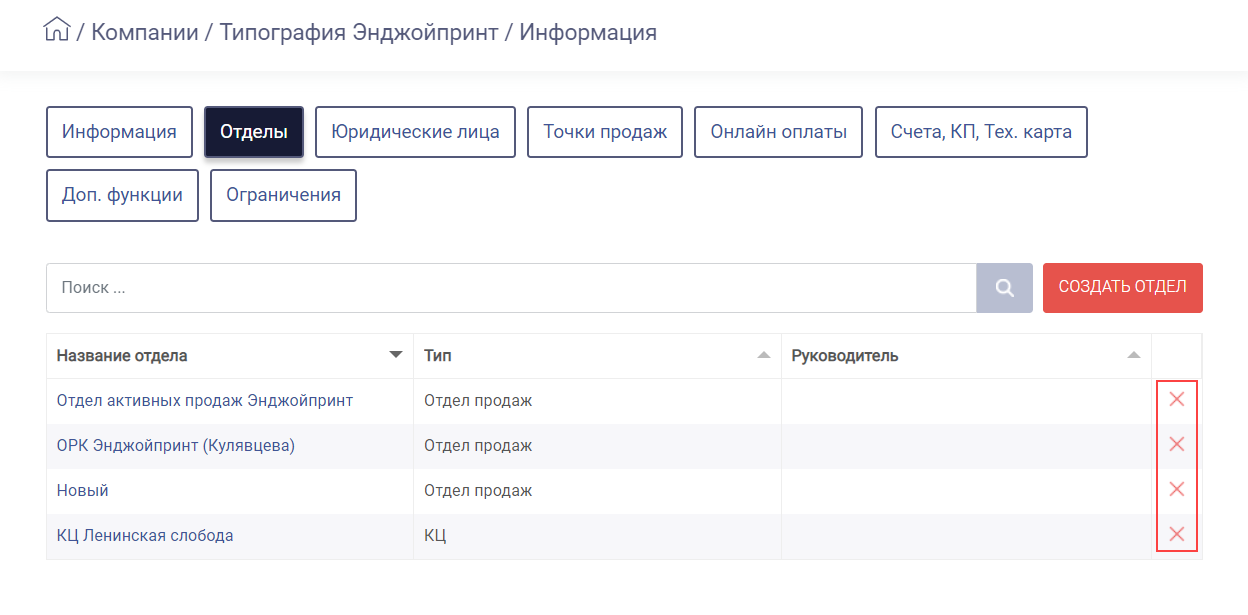Open the Информация tab
This screenshot has height=615, width=1248.
click(119, 132)
